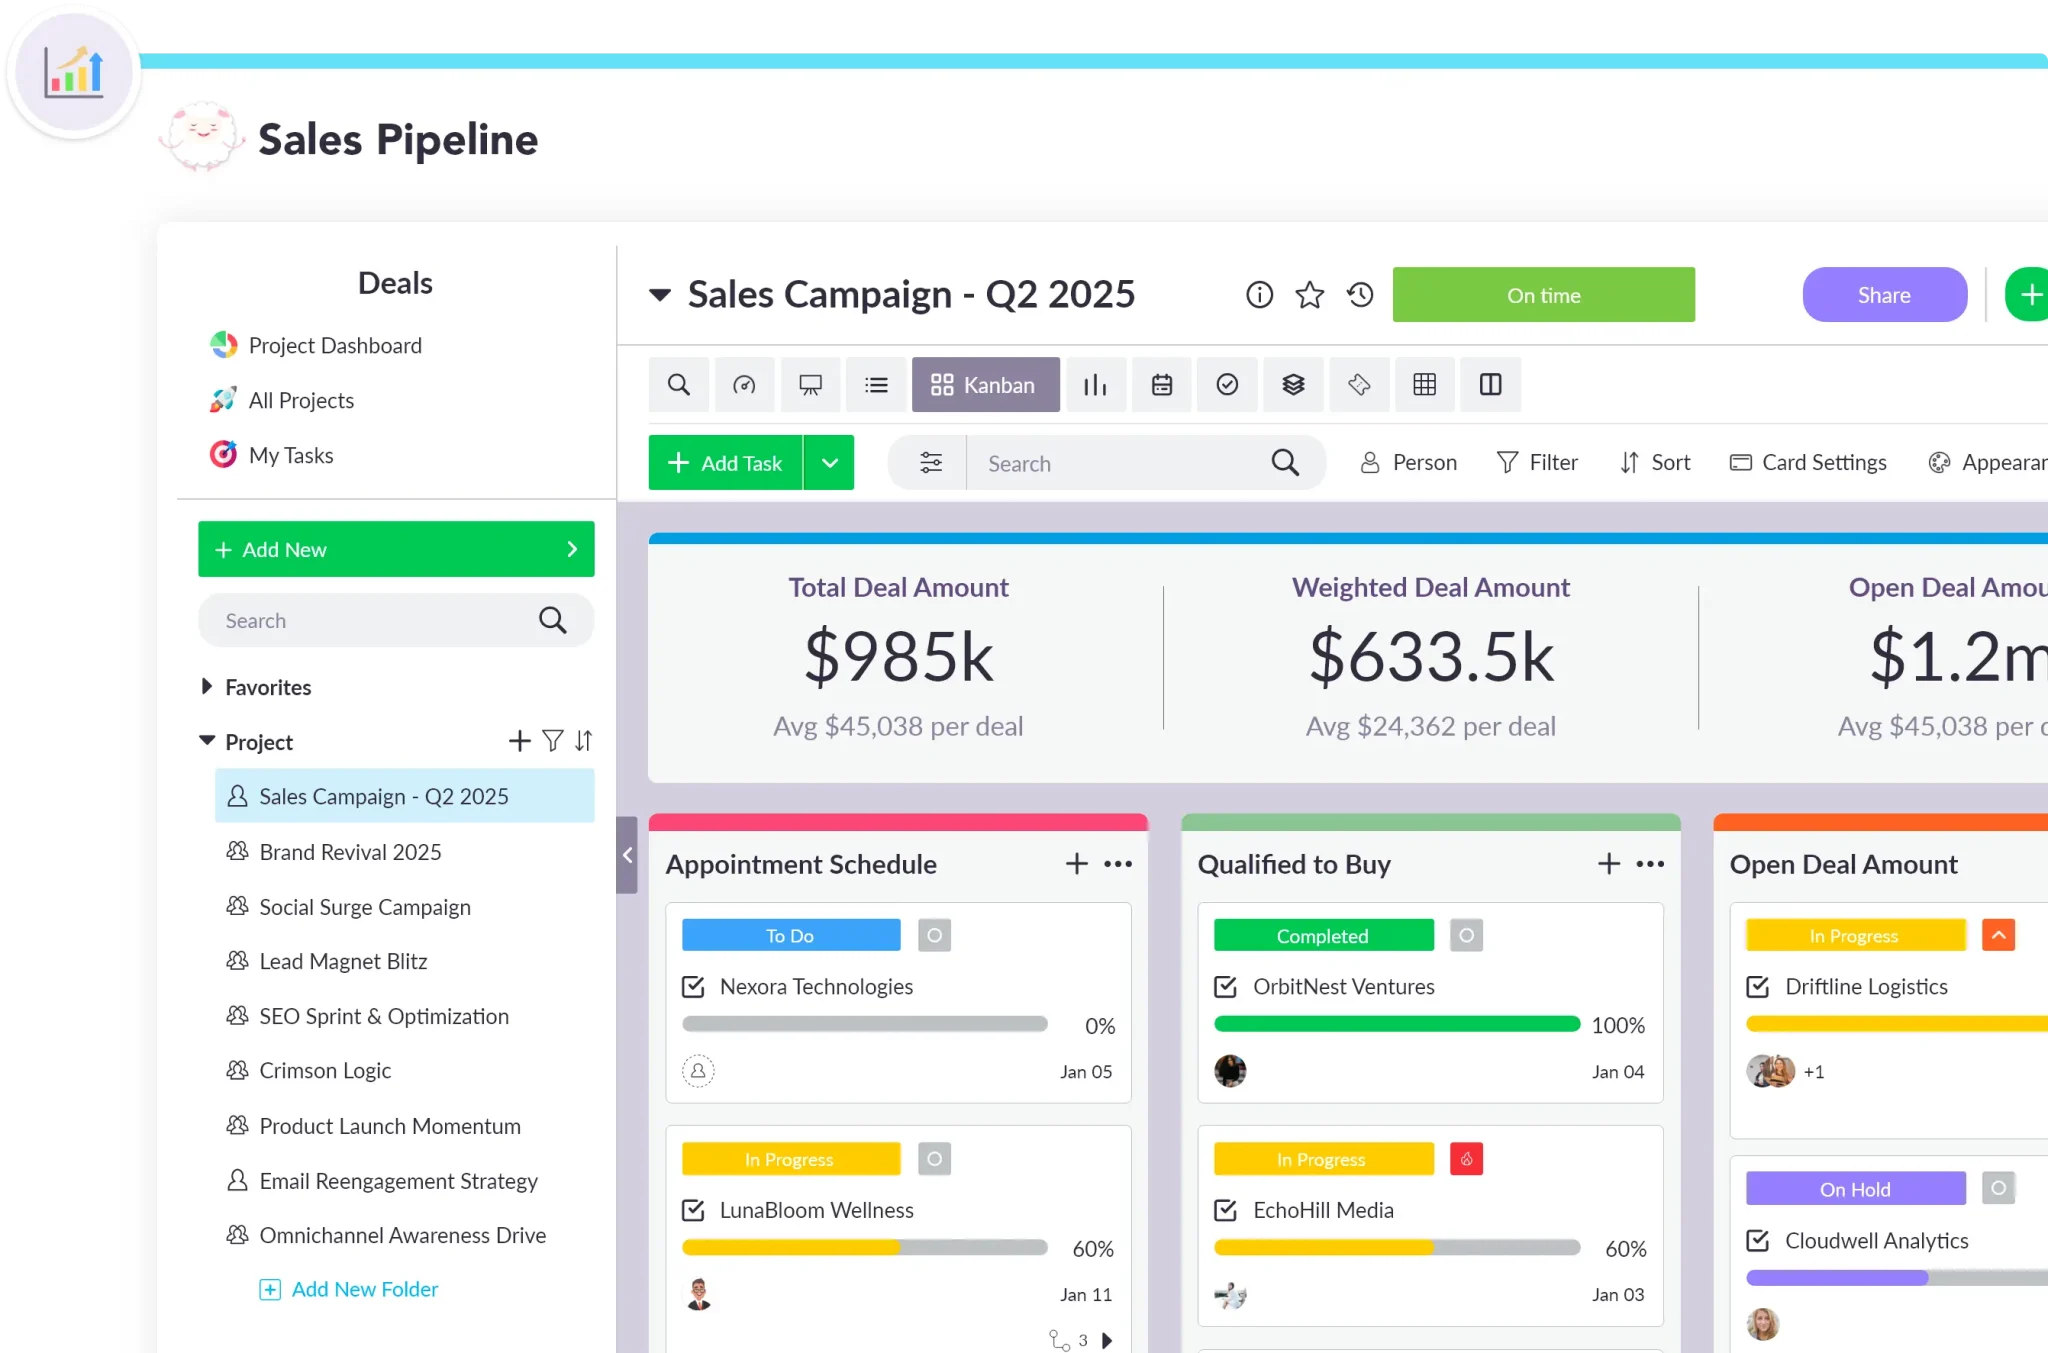Click the search filter settings sliders icon
Screen dimensions: 2048x1353
930,463
